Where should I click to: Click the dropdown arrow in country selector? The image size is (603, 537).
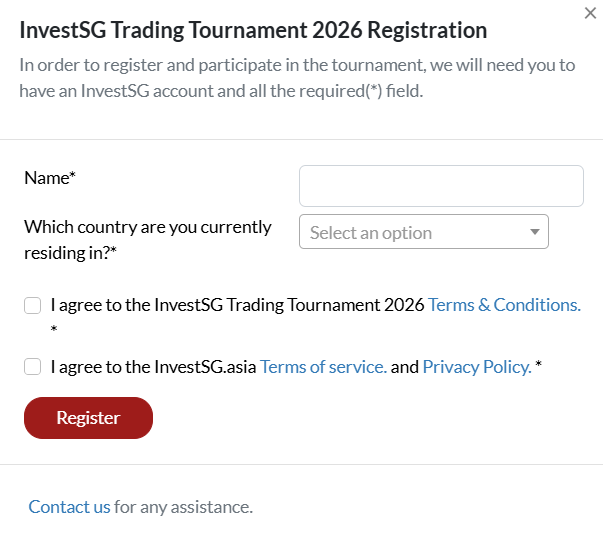click(x=534, y=232)
